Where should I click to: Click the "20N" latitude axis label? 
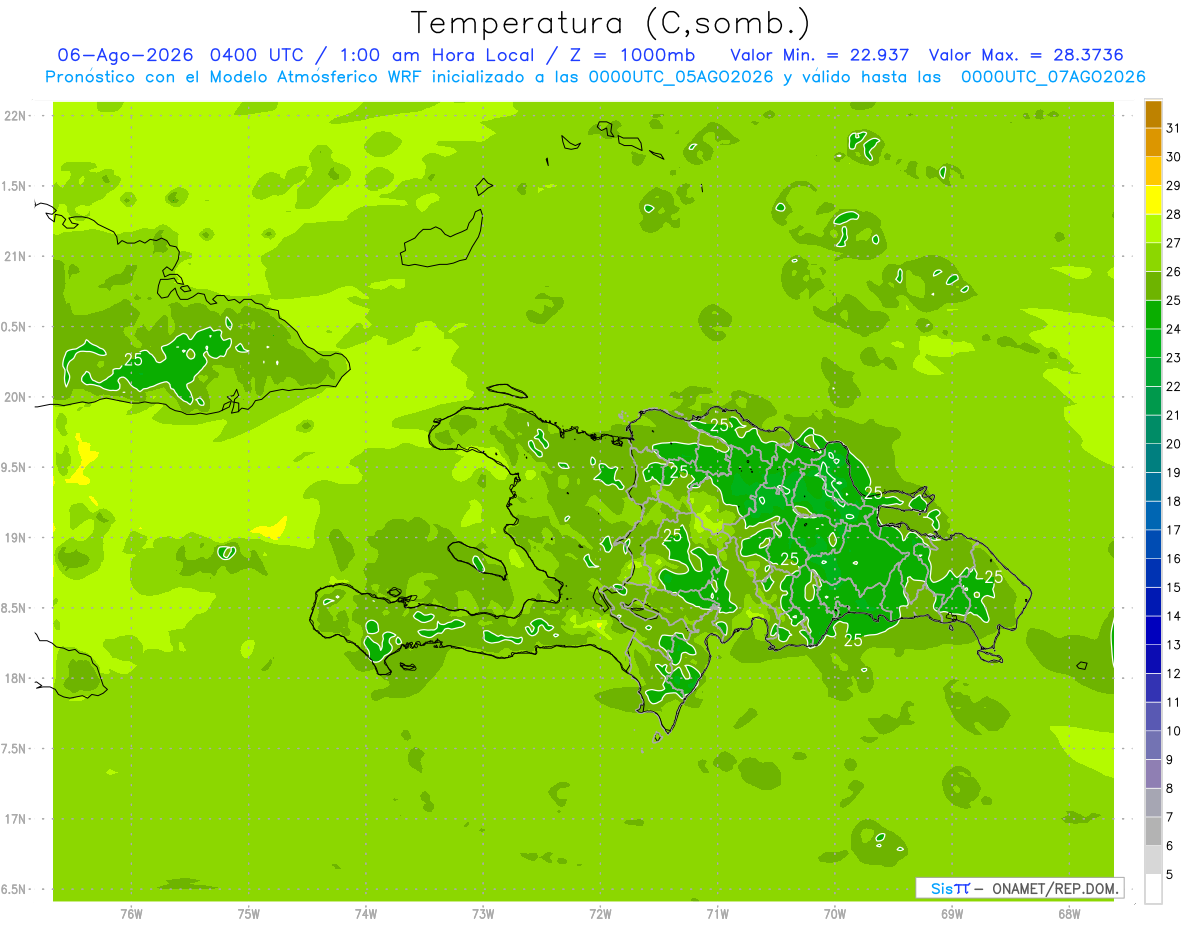coord(17,397)
